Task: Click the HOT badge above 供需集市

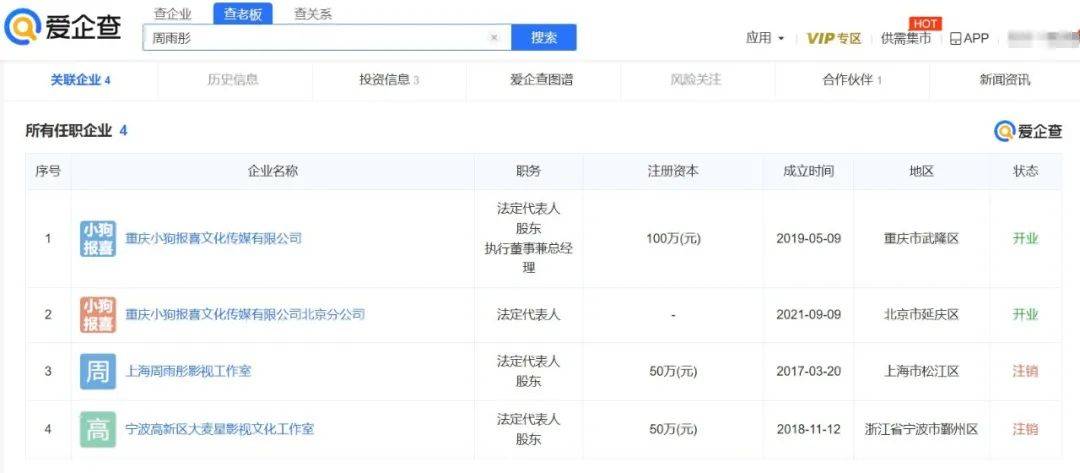Action: coord(925,24)
